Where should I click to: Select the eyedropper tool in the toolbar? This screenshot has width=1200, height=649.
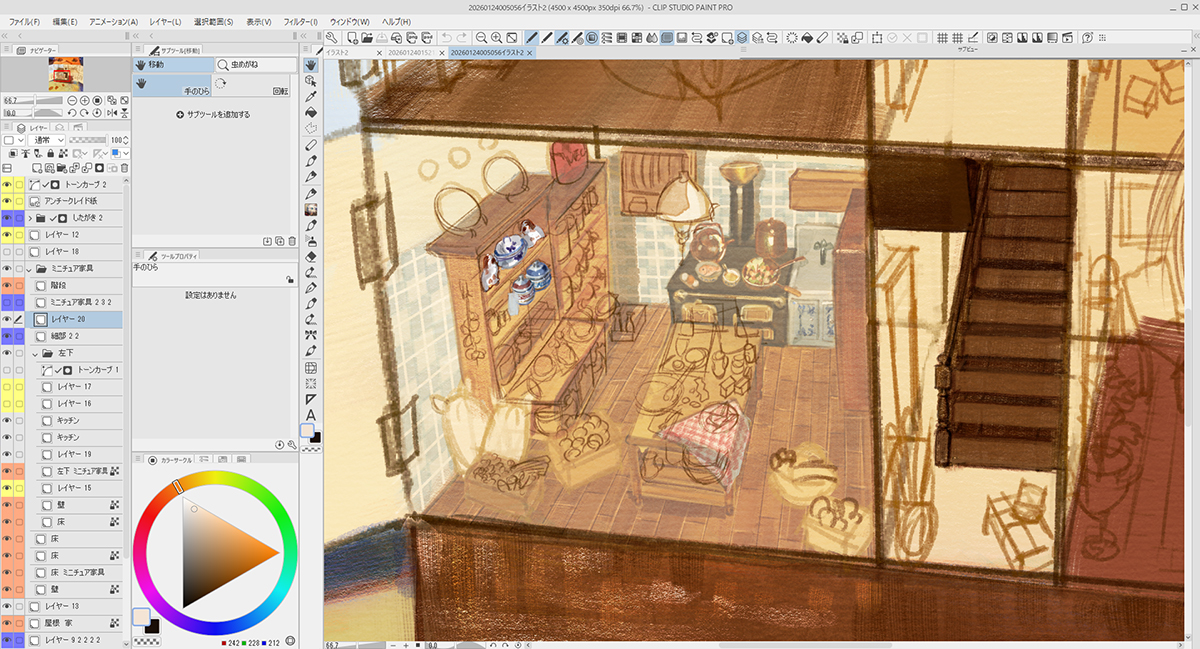click(311, 96)
